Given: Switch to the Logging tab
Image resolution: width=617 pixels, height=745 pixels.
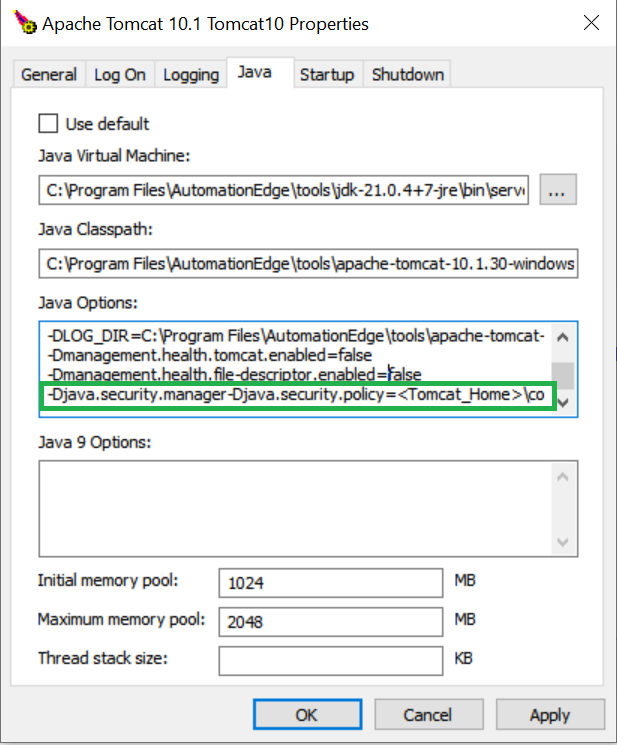Looking at the screenshot, I should (x=191, y=75).
